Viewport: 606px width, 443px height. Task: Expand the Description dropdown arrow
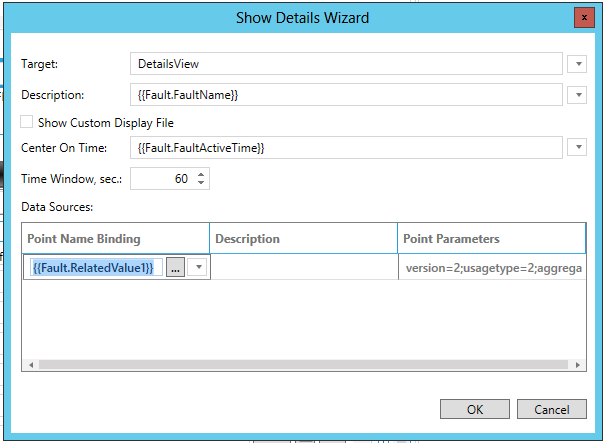pyautogui.click(x=577, y=96)
